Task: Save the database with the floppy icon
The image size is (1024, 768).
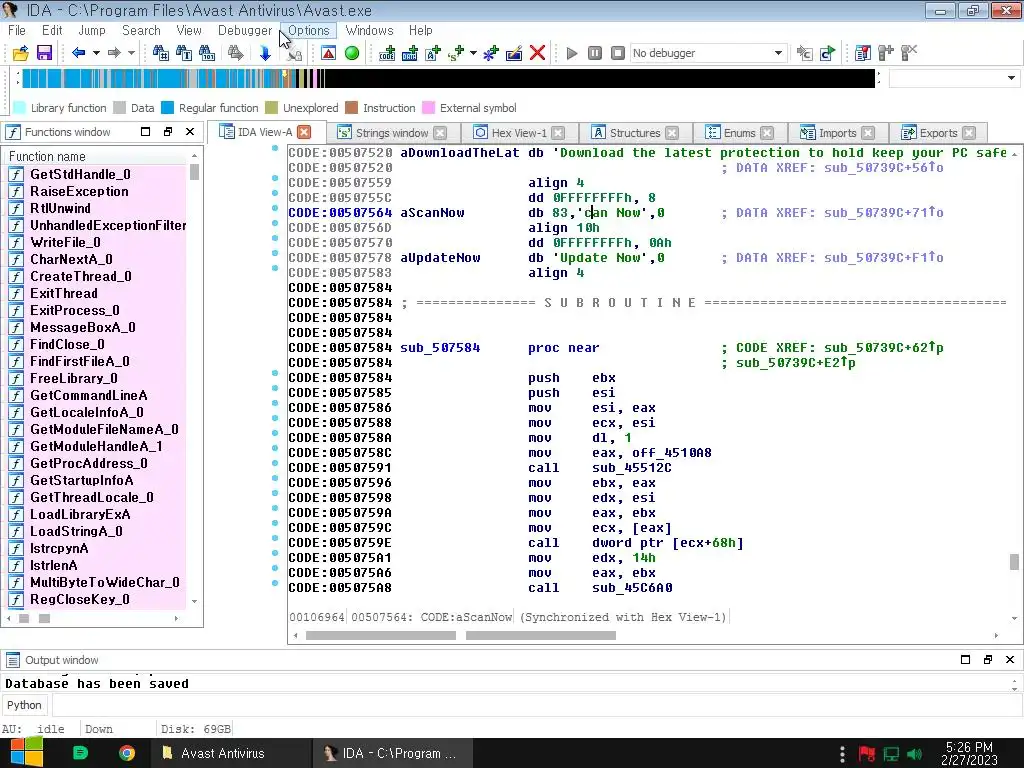Action: click(44, 53)
